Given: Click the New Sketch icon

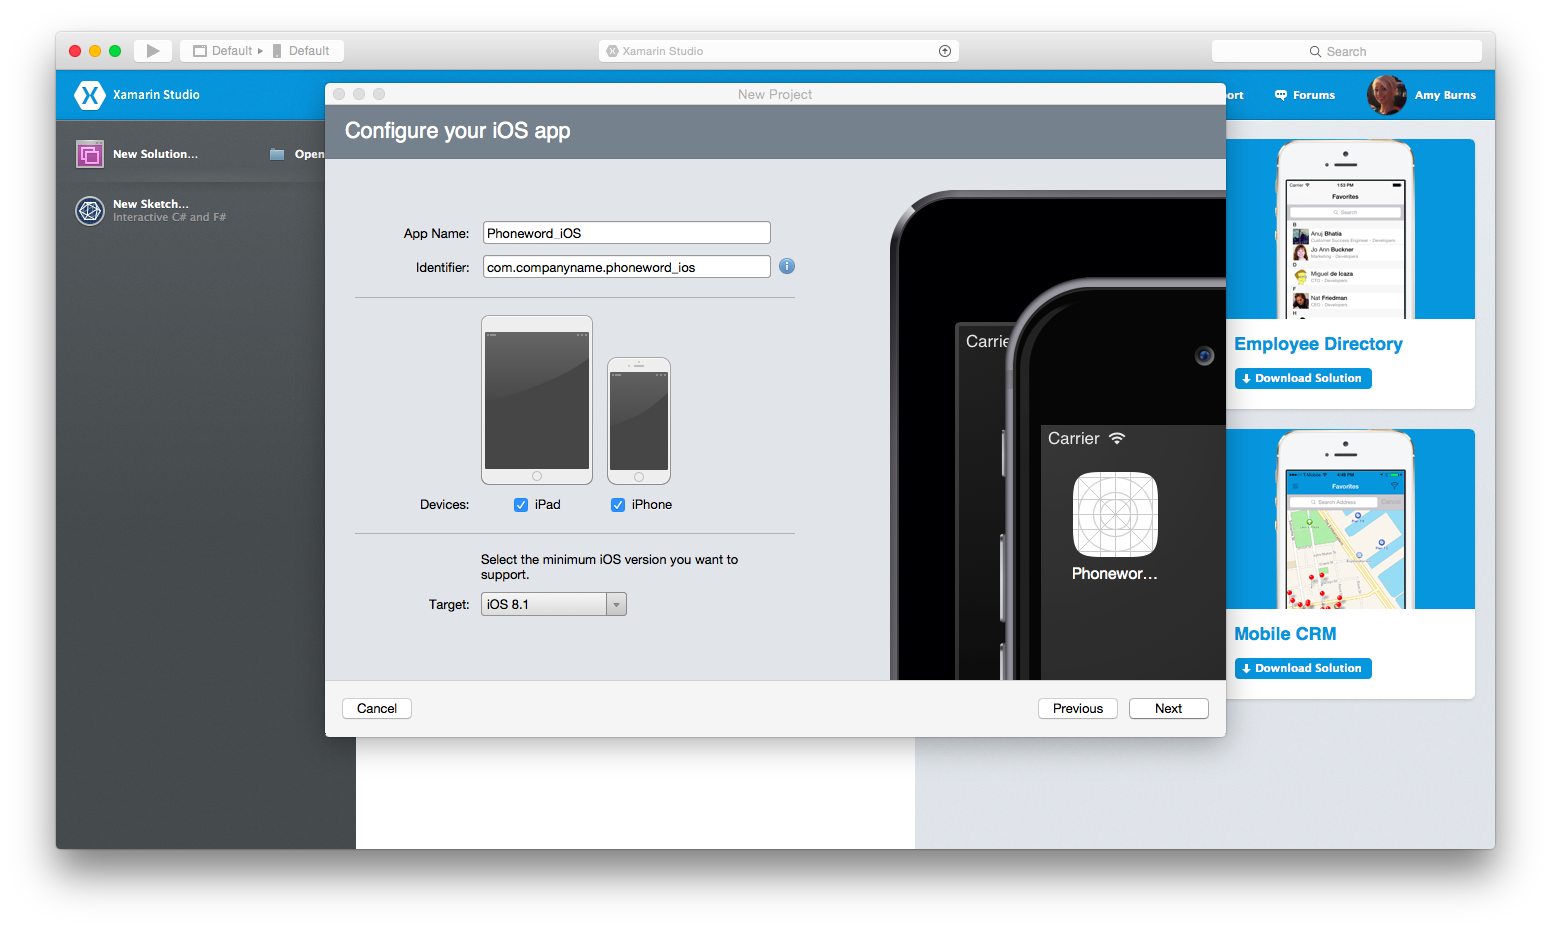Looking at the screenshot, I should pos(90,211).
